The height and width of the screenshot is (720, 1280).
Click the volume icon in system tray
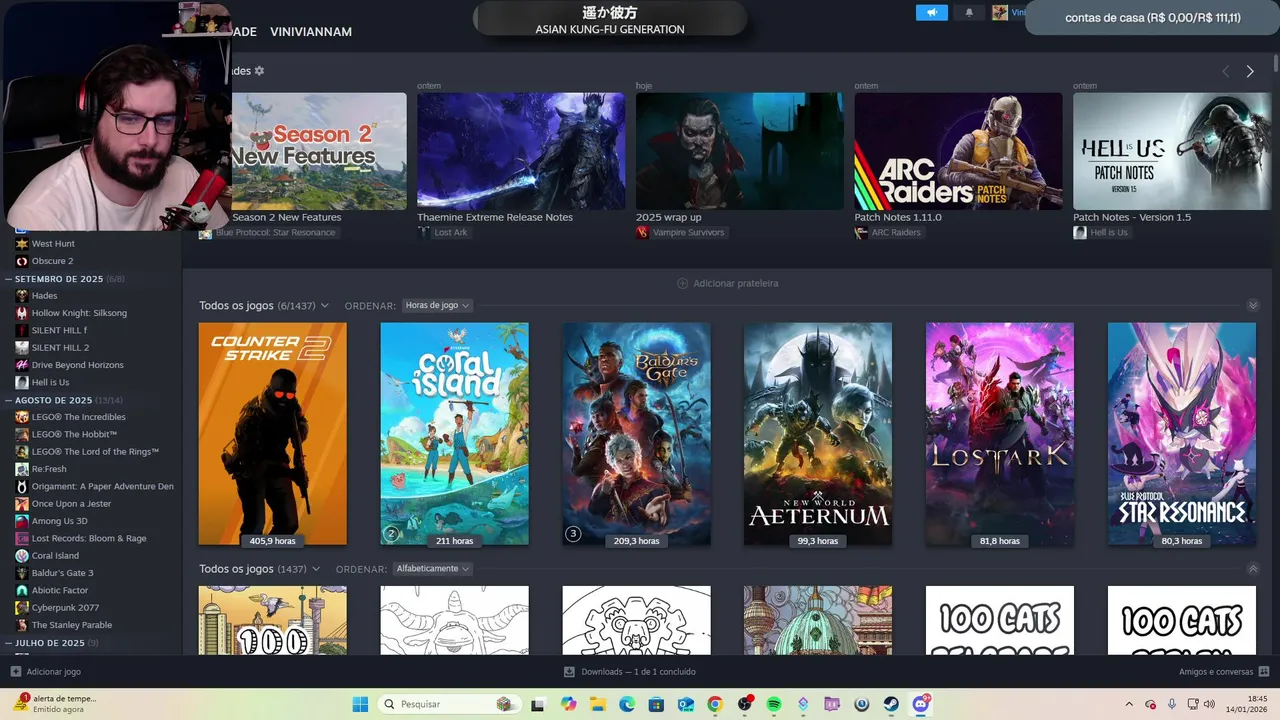1209,704
